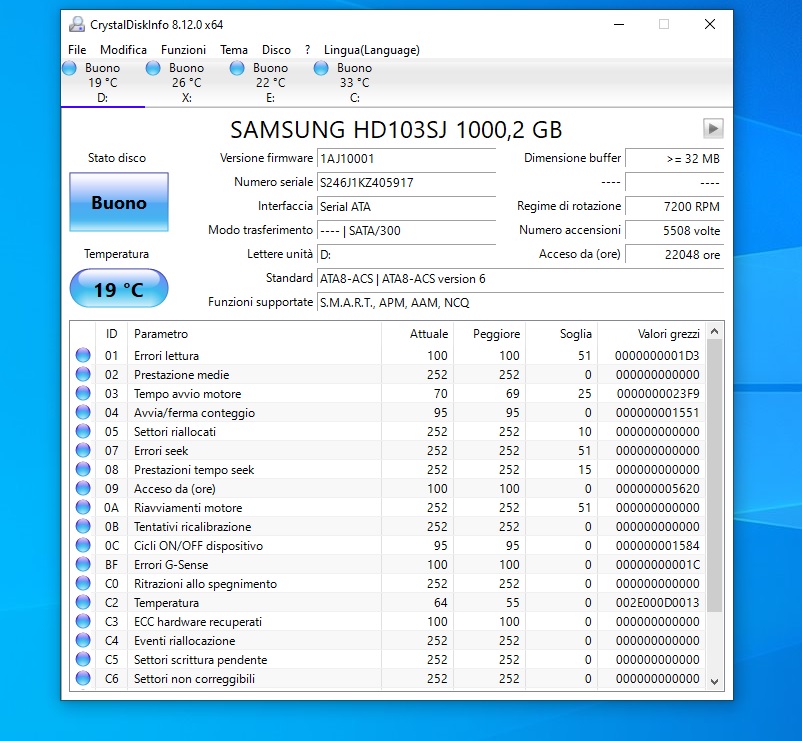Click the Parametro column header

(254, 334)
